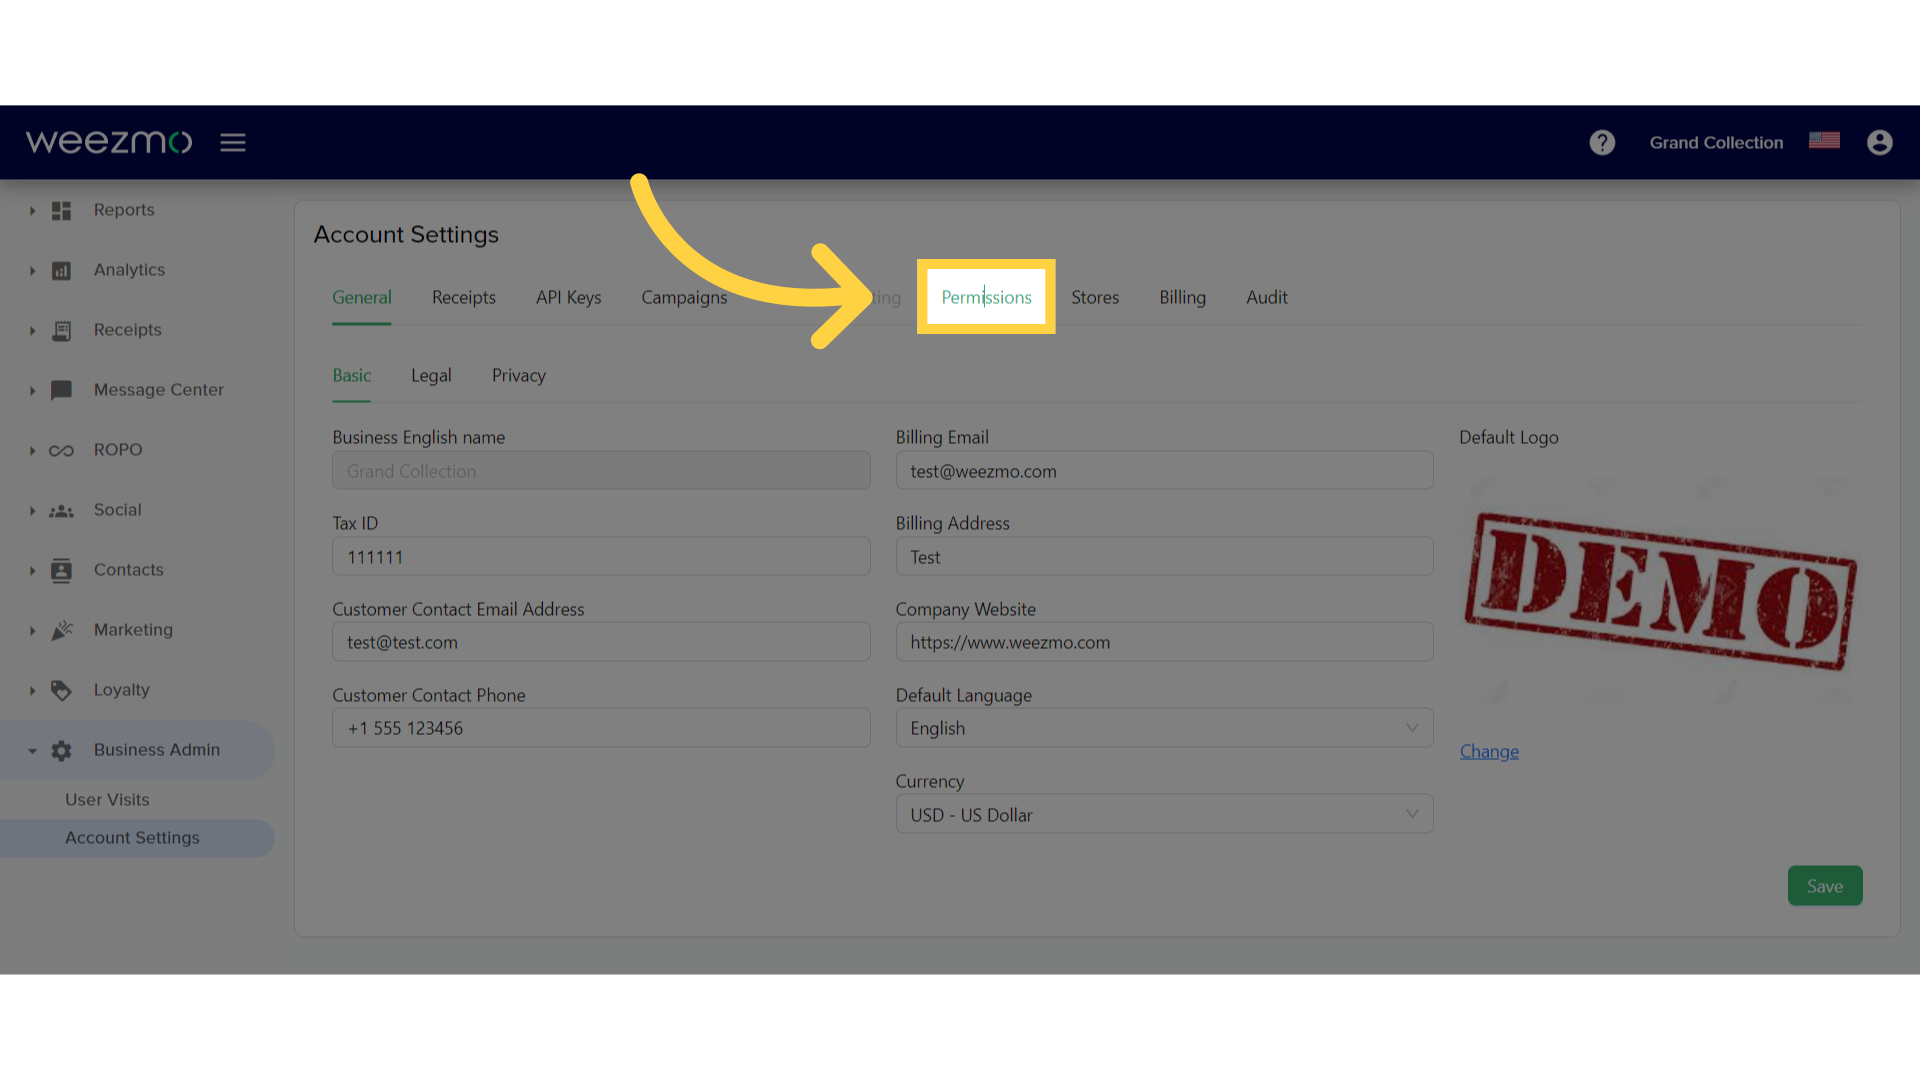Click the Business English name input field

pyautogui.click(x=600, y=471)
